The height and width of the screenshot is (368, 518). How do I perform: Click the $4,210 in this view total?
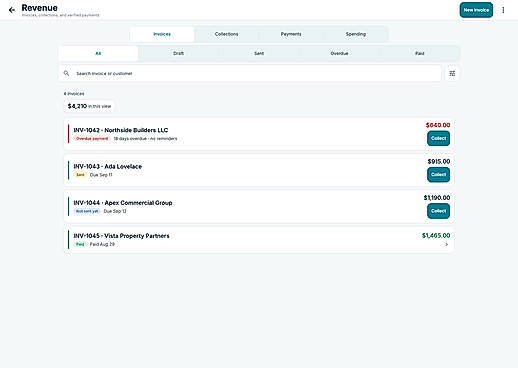click(x=89, y=106)
